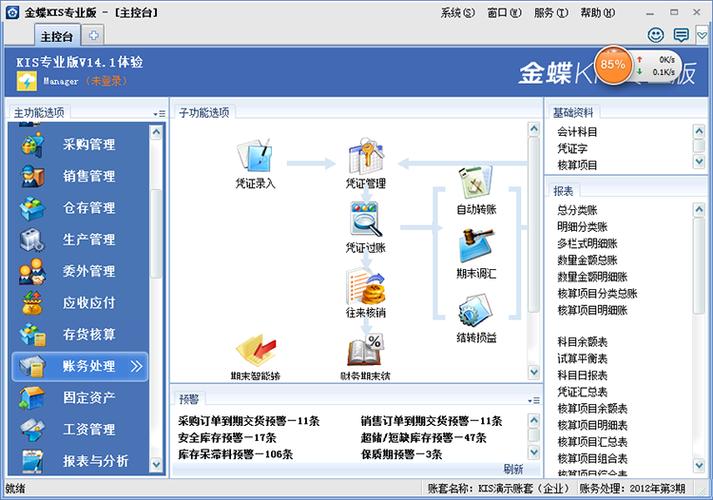
Task: Open the 凭证汇总表 report
Action: tap(582, 391)
